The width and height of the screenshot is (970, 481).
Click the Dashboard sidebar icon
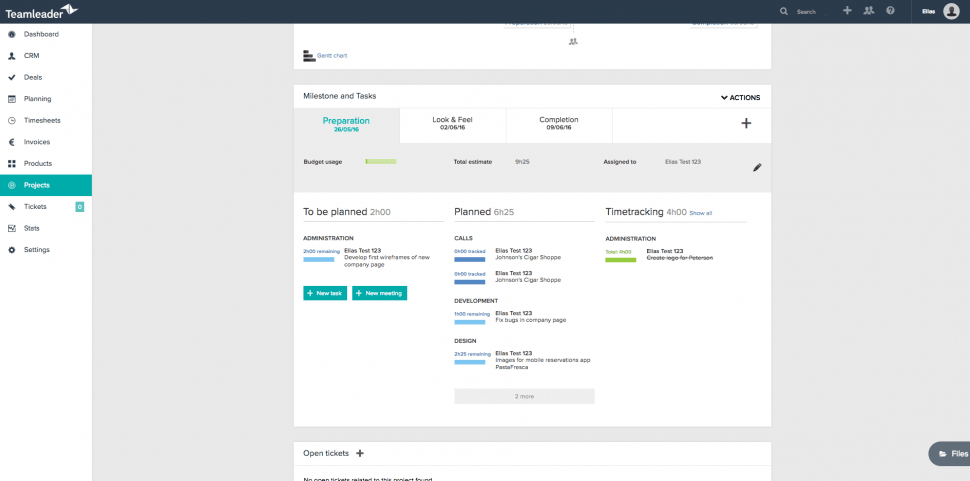pyautogui.click(x=11, y=34)
